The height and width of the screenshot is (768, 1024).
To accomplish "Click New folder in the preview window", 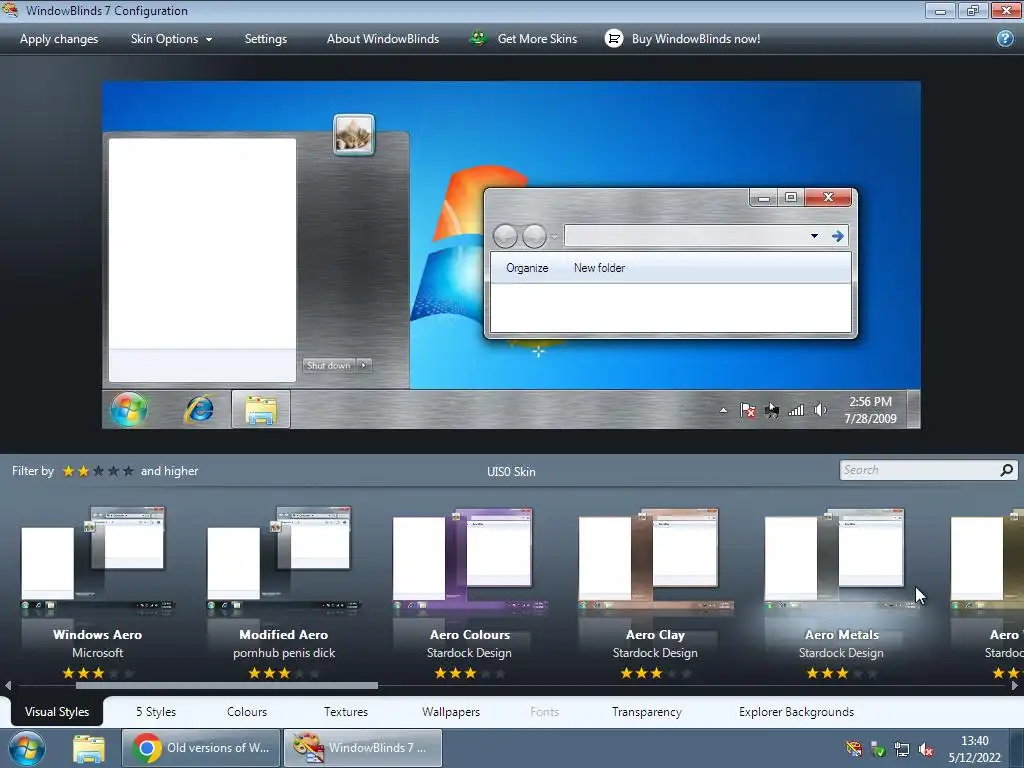I will click(599, 268).
